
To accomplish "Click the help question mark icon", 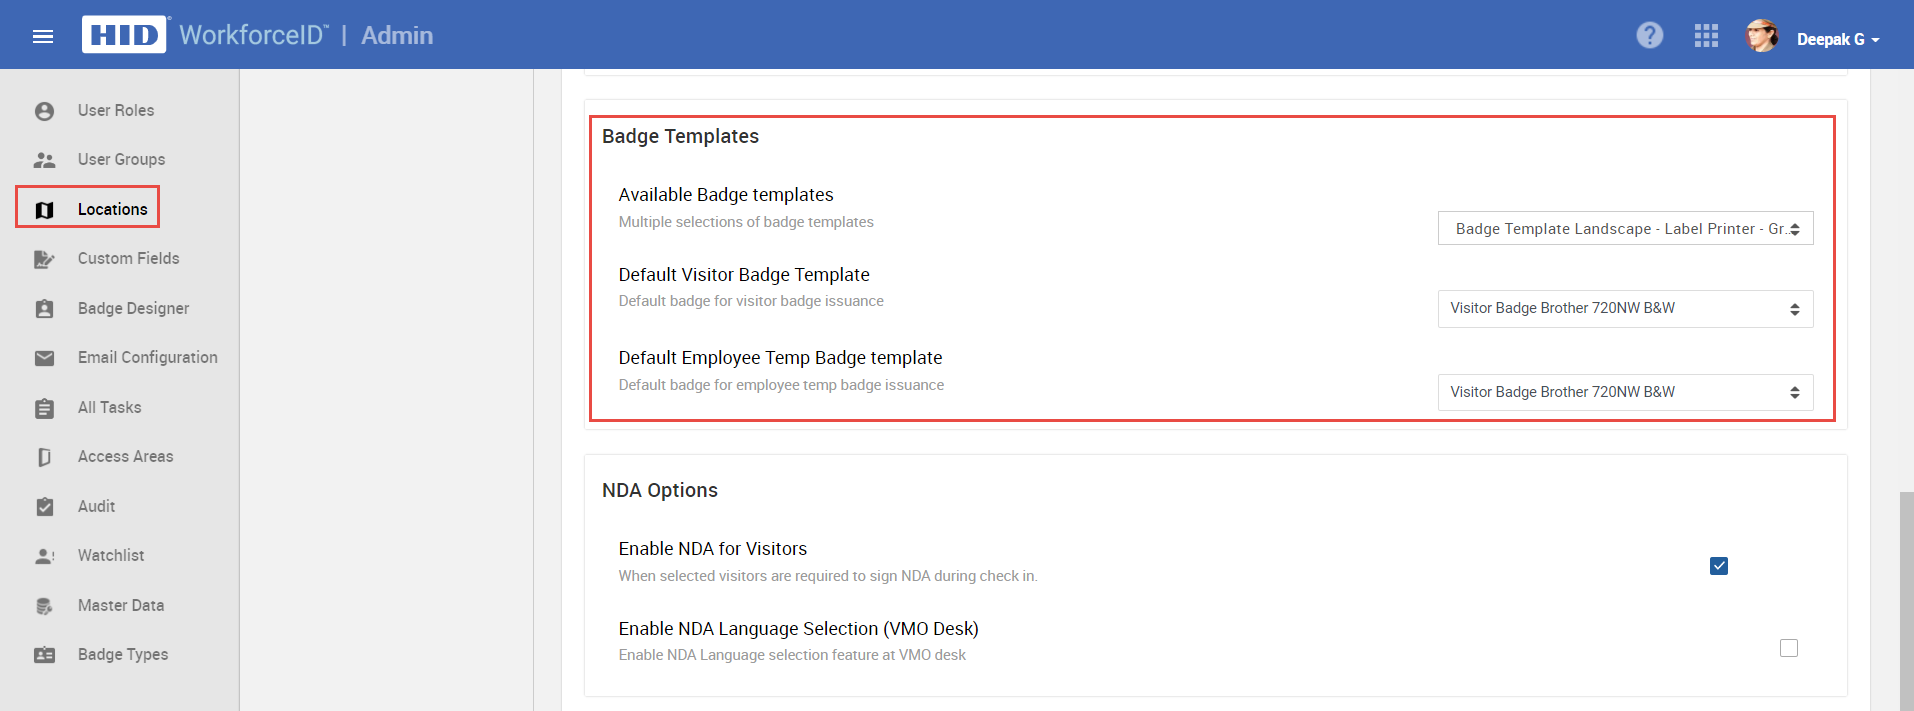I will [1650, 36].
